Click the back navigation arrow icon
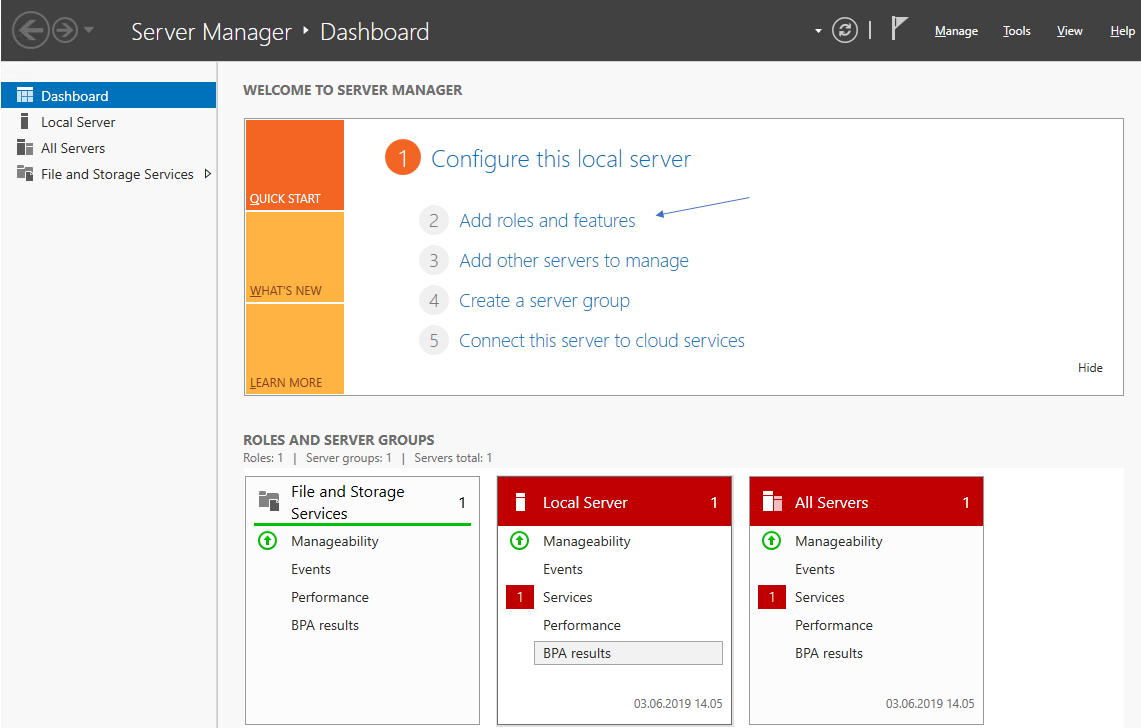The image size is (1141, 728). [30, 30]
